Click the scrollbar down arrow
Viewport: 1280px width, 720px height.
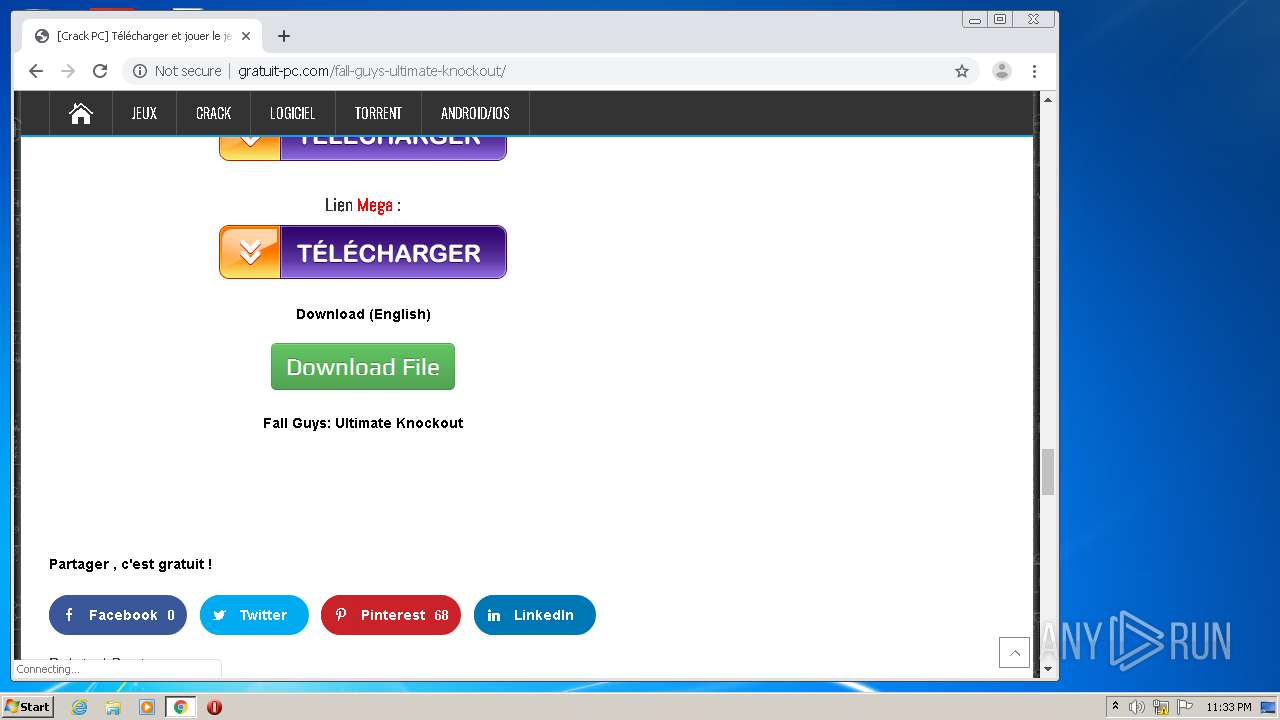(x=1048, y=669)
